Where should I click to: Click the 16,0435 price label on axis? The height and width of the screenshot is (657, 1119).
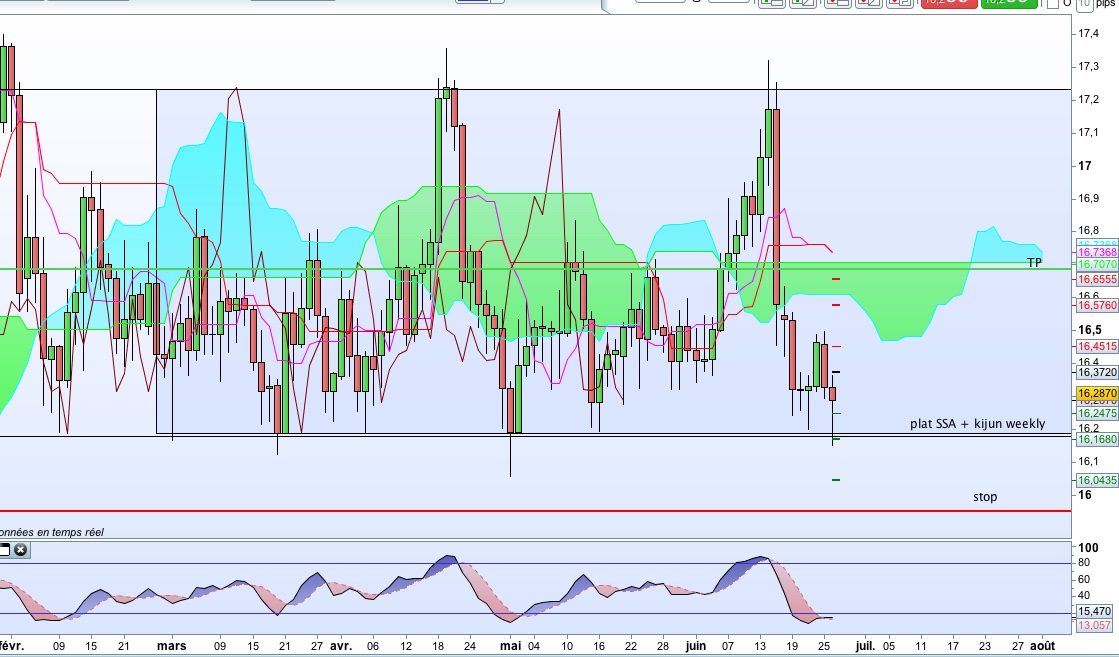1095,480
